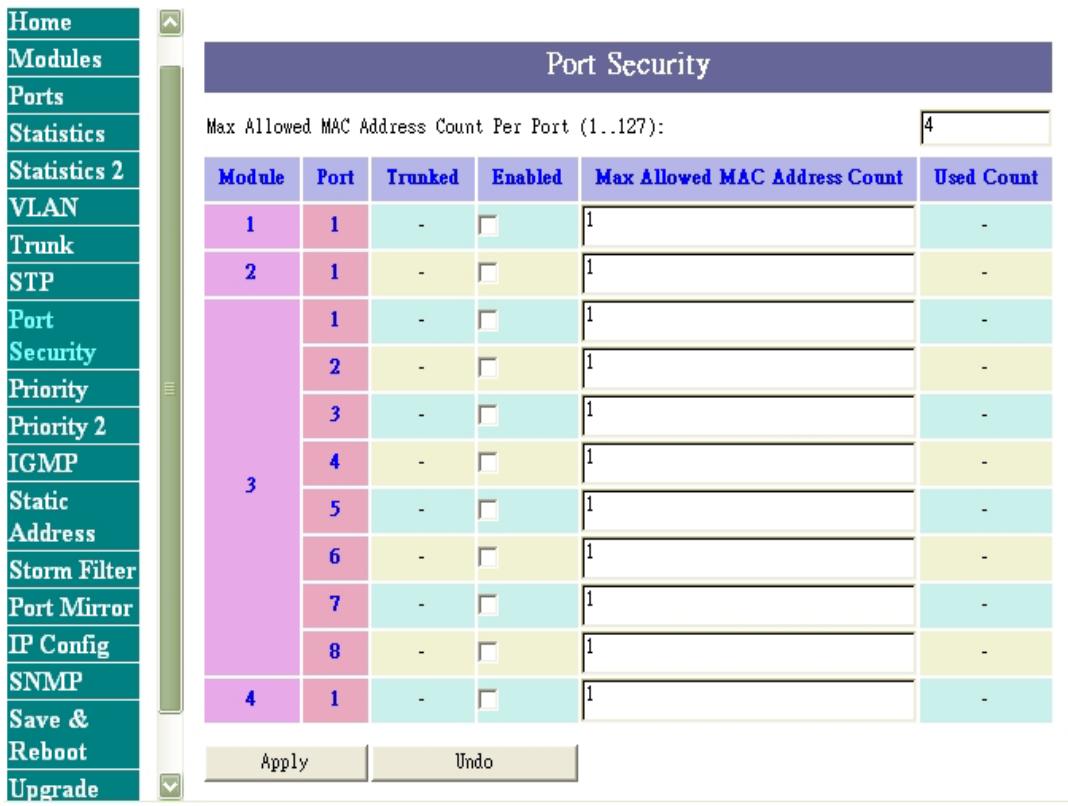Focus MAC count field for module 3 port 7
Image resolution: width=1068 pixels, height=806 pixels.
[x=749, y=605]
